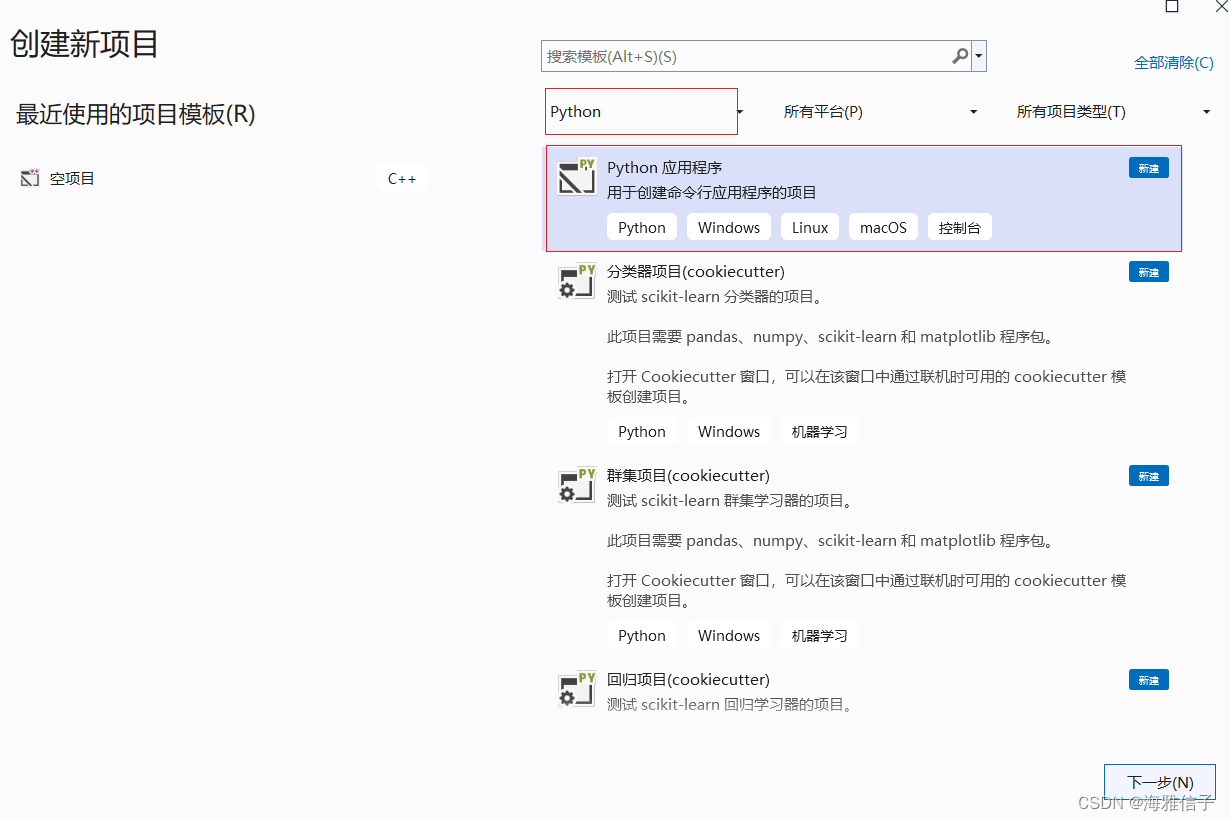This screenshot has height=821, width=1230.
Task: Click the 搜索模板 search input field
Action: [x=745, y=56]
